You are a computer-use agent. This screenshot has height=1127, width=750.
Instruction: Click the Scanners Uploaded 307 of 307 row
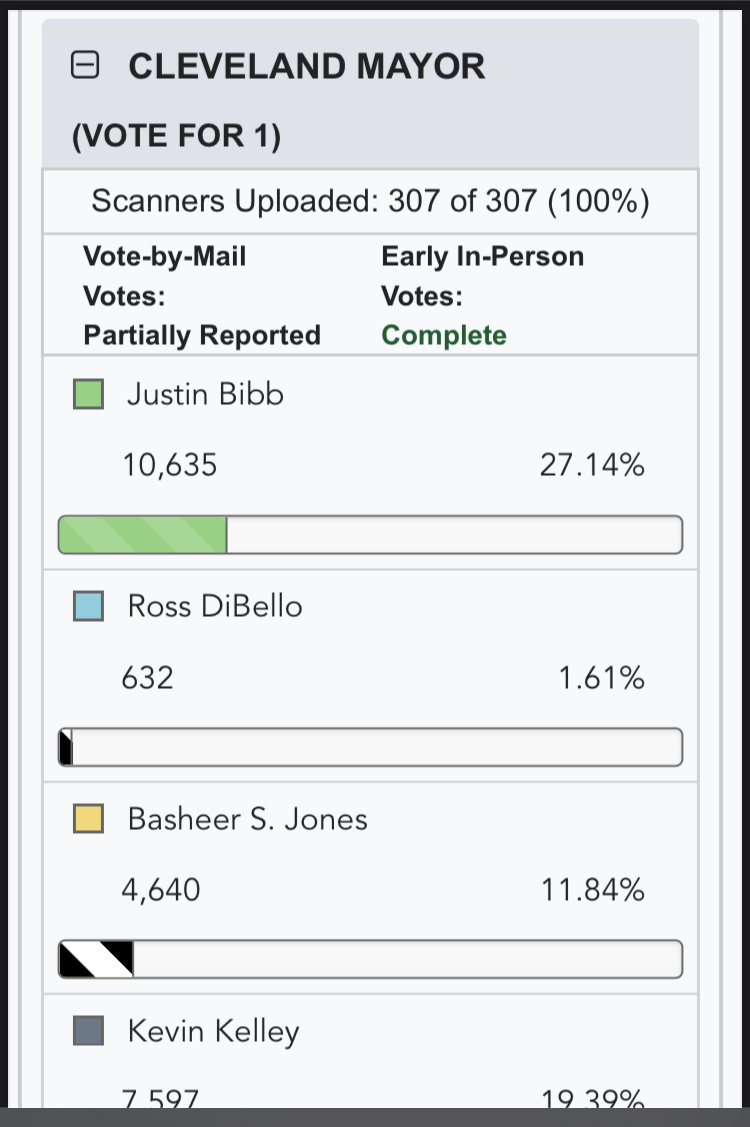click(370, 201)
